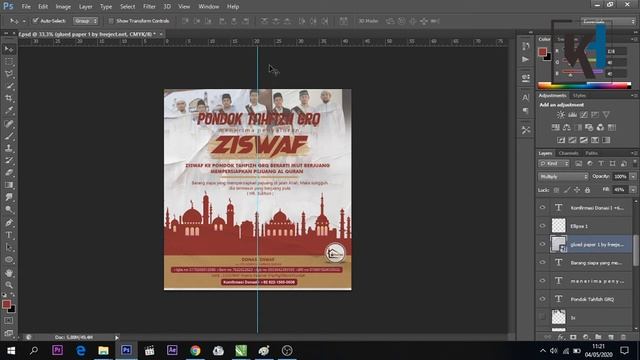This screenshot has height=360, width=640.
Task: Add a Curves adjustment
Action: coord(584,115)
